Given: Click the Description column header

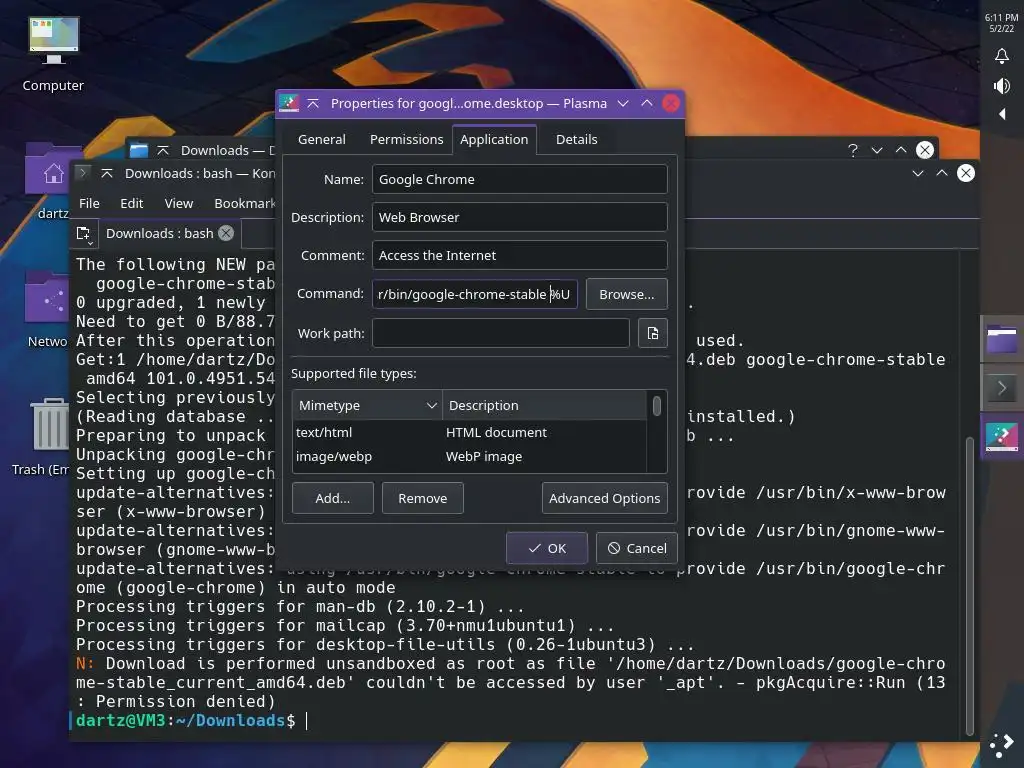Looking at the screenshot, I should pos(544,405).
